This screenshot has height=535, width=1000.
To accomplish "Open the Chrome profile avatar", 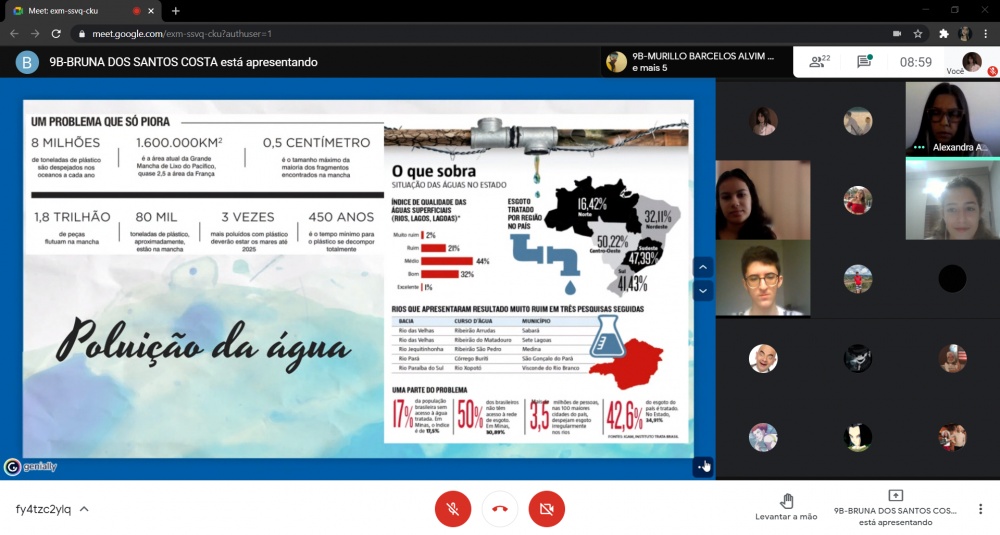I will pos(964,34).
